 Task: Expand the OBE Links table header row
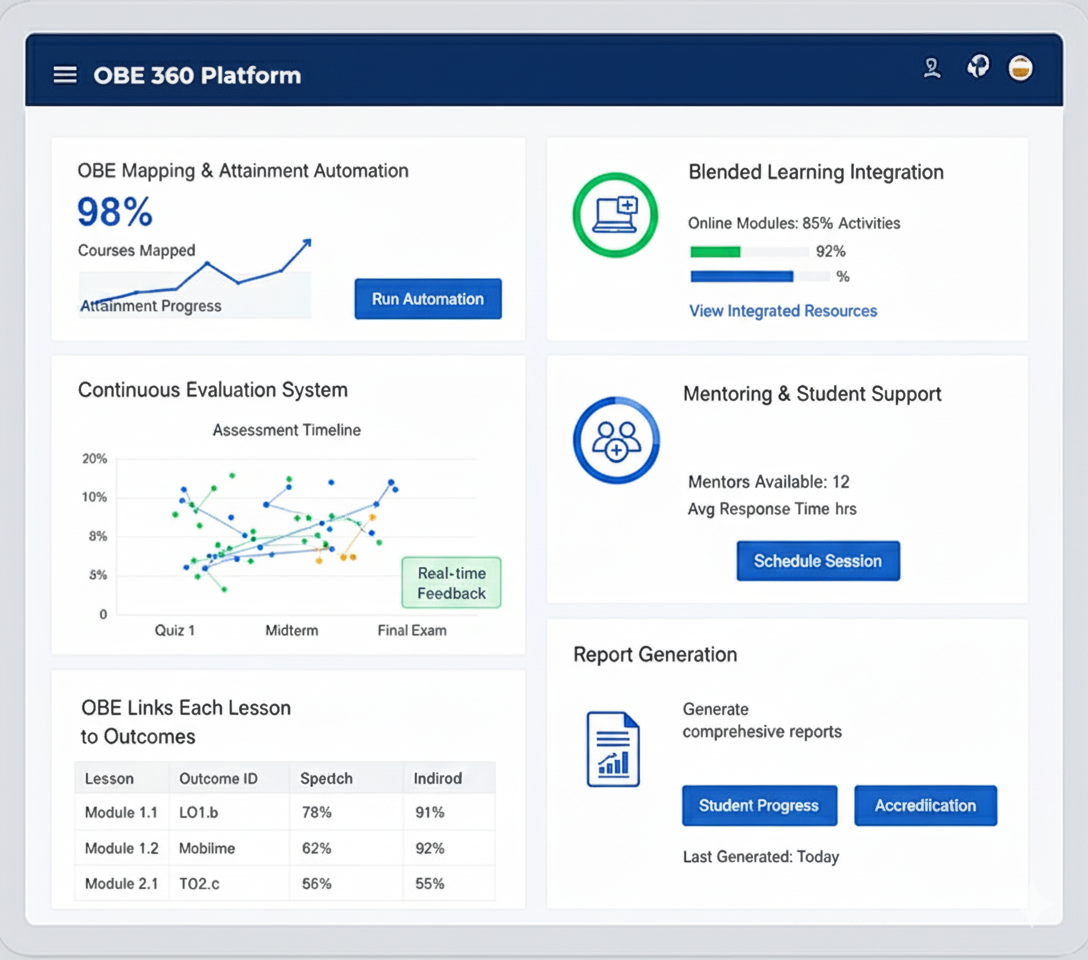tap(285, 778)
